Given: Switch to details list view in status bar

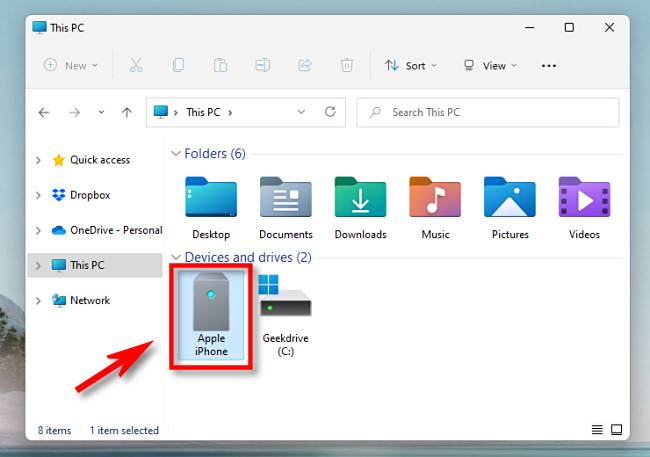Looking at the screenshot, I should click(597, 430).
